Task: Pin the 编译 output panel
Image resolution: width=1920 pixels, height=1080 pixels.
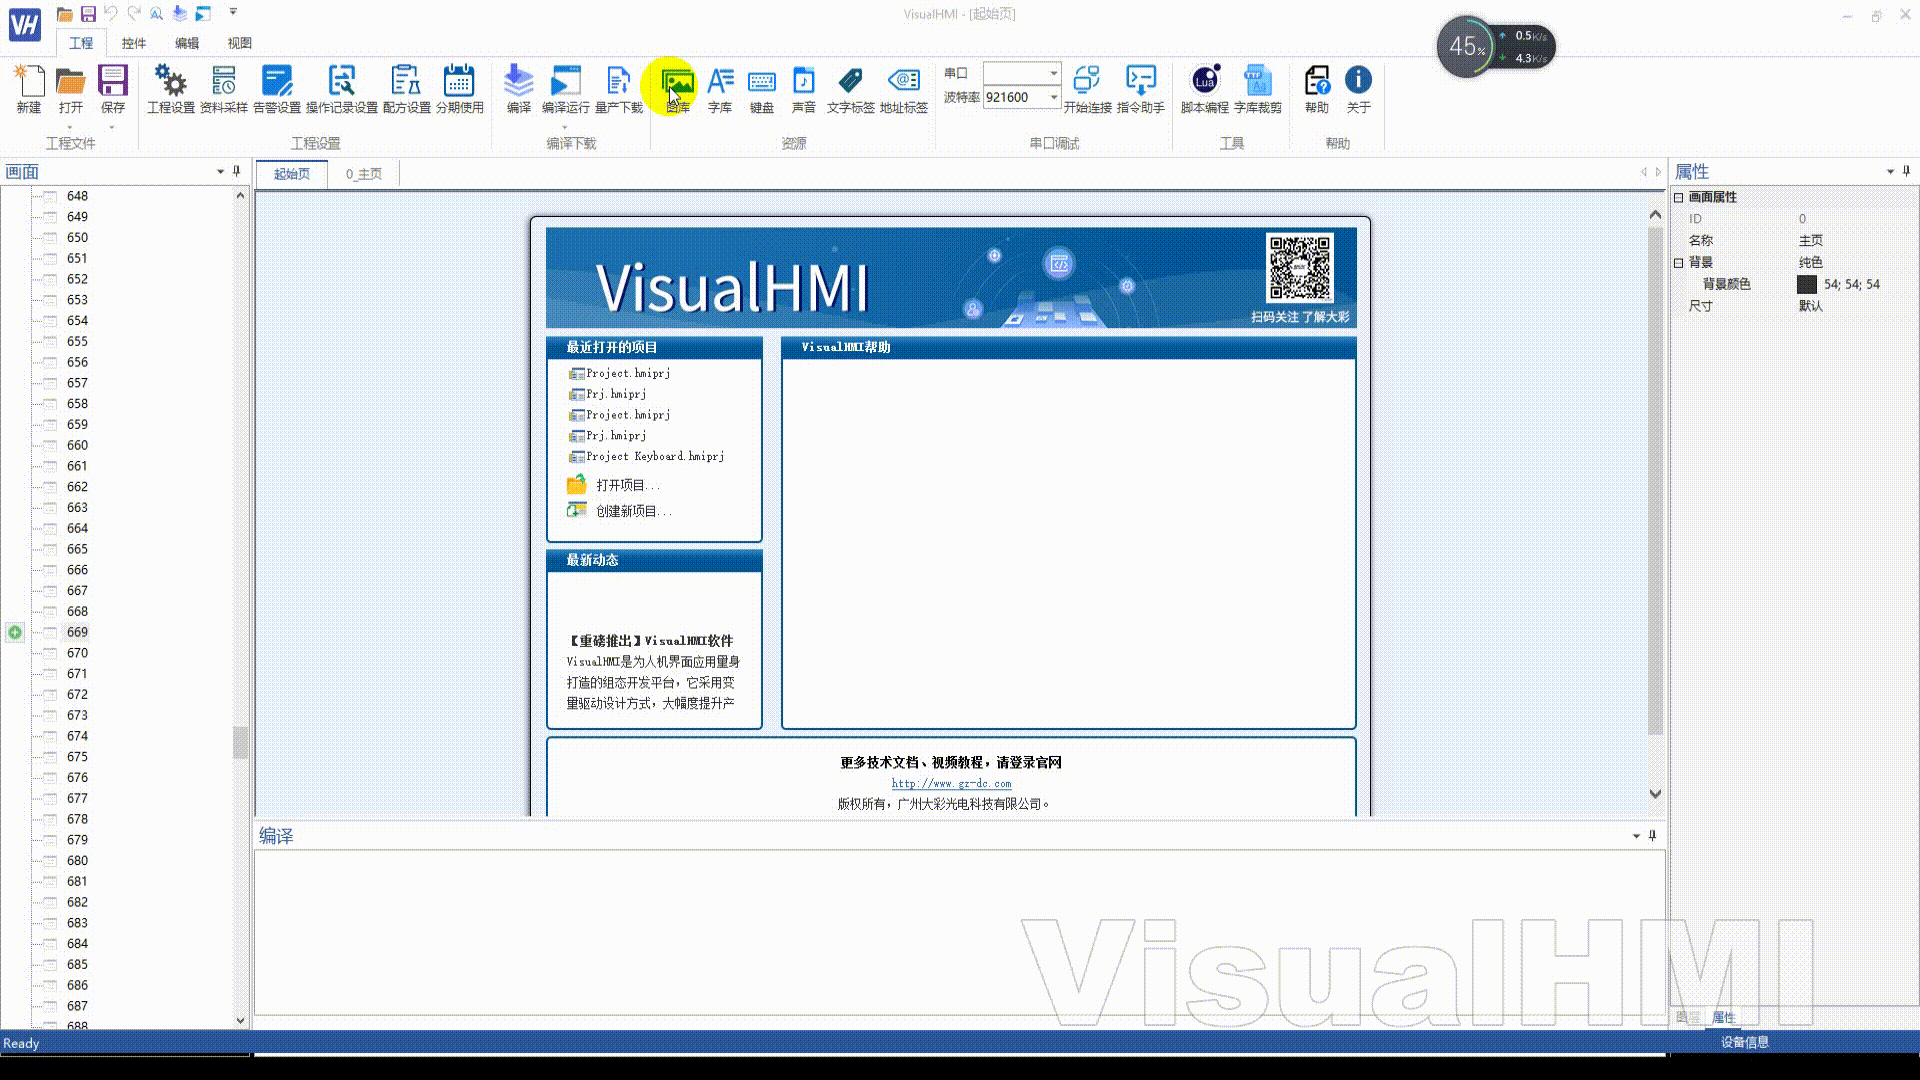Action: click(1652, 835)
